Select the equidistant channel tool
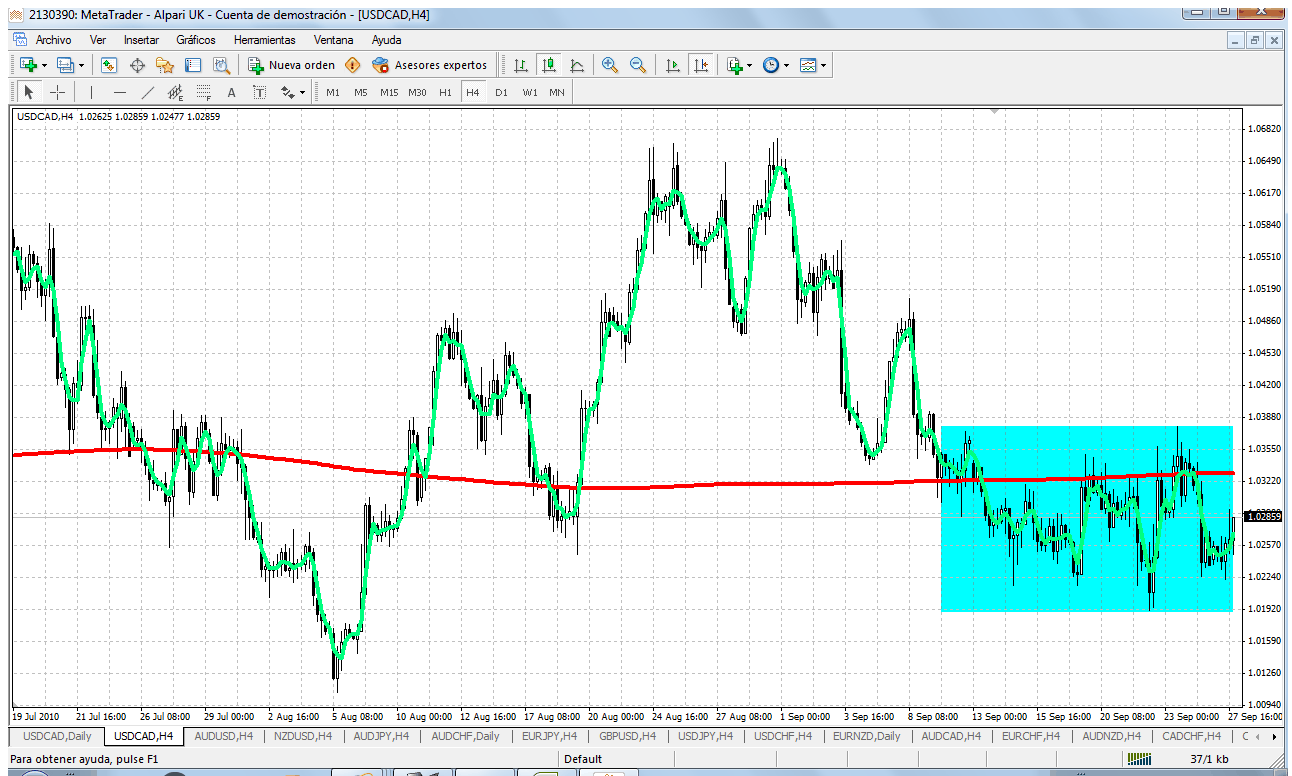Screen dimensions: 1292x776 coord(175,92)
